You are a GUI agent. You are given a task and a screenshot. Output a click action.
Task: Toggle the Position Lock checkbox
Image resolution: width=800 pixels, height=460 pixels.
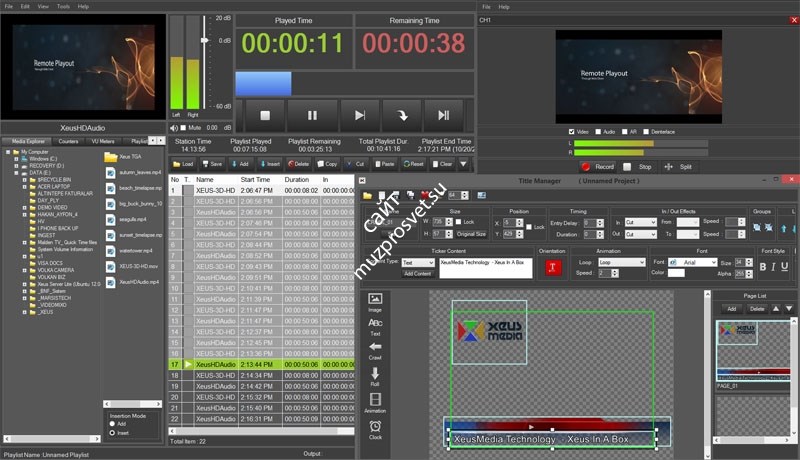pos(529,227)
